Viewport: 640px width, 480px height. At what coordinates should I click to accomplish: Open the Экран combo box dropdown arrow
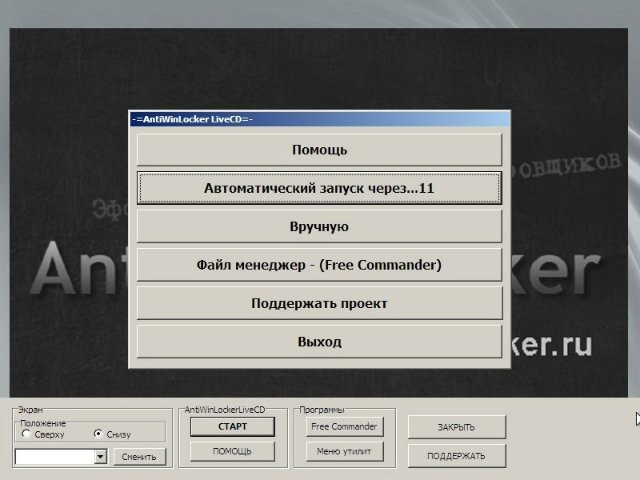tap(100, 457)
